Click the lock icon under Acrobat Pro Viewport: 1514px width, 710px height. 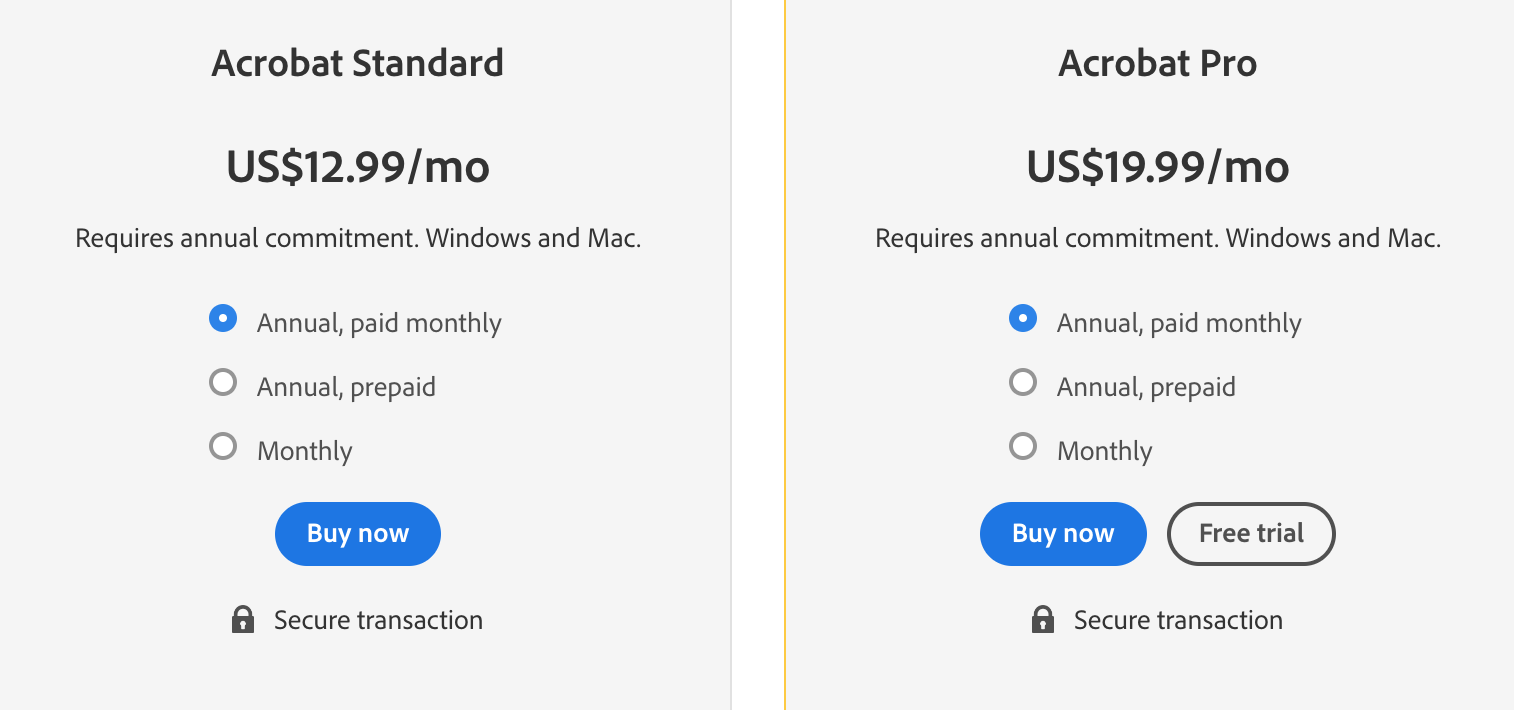(1042, 619)
